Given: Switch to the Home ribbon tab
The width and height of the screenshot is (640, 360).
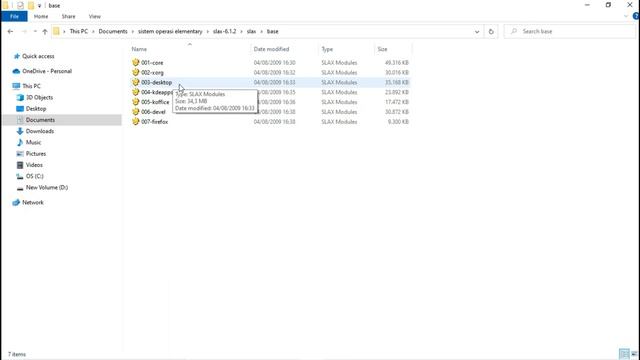Looking at the screenshot, I should pos(41,16).
